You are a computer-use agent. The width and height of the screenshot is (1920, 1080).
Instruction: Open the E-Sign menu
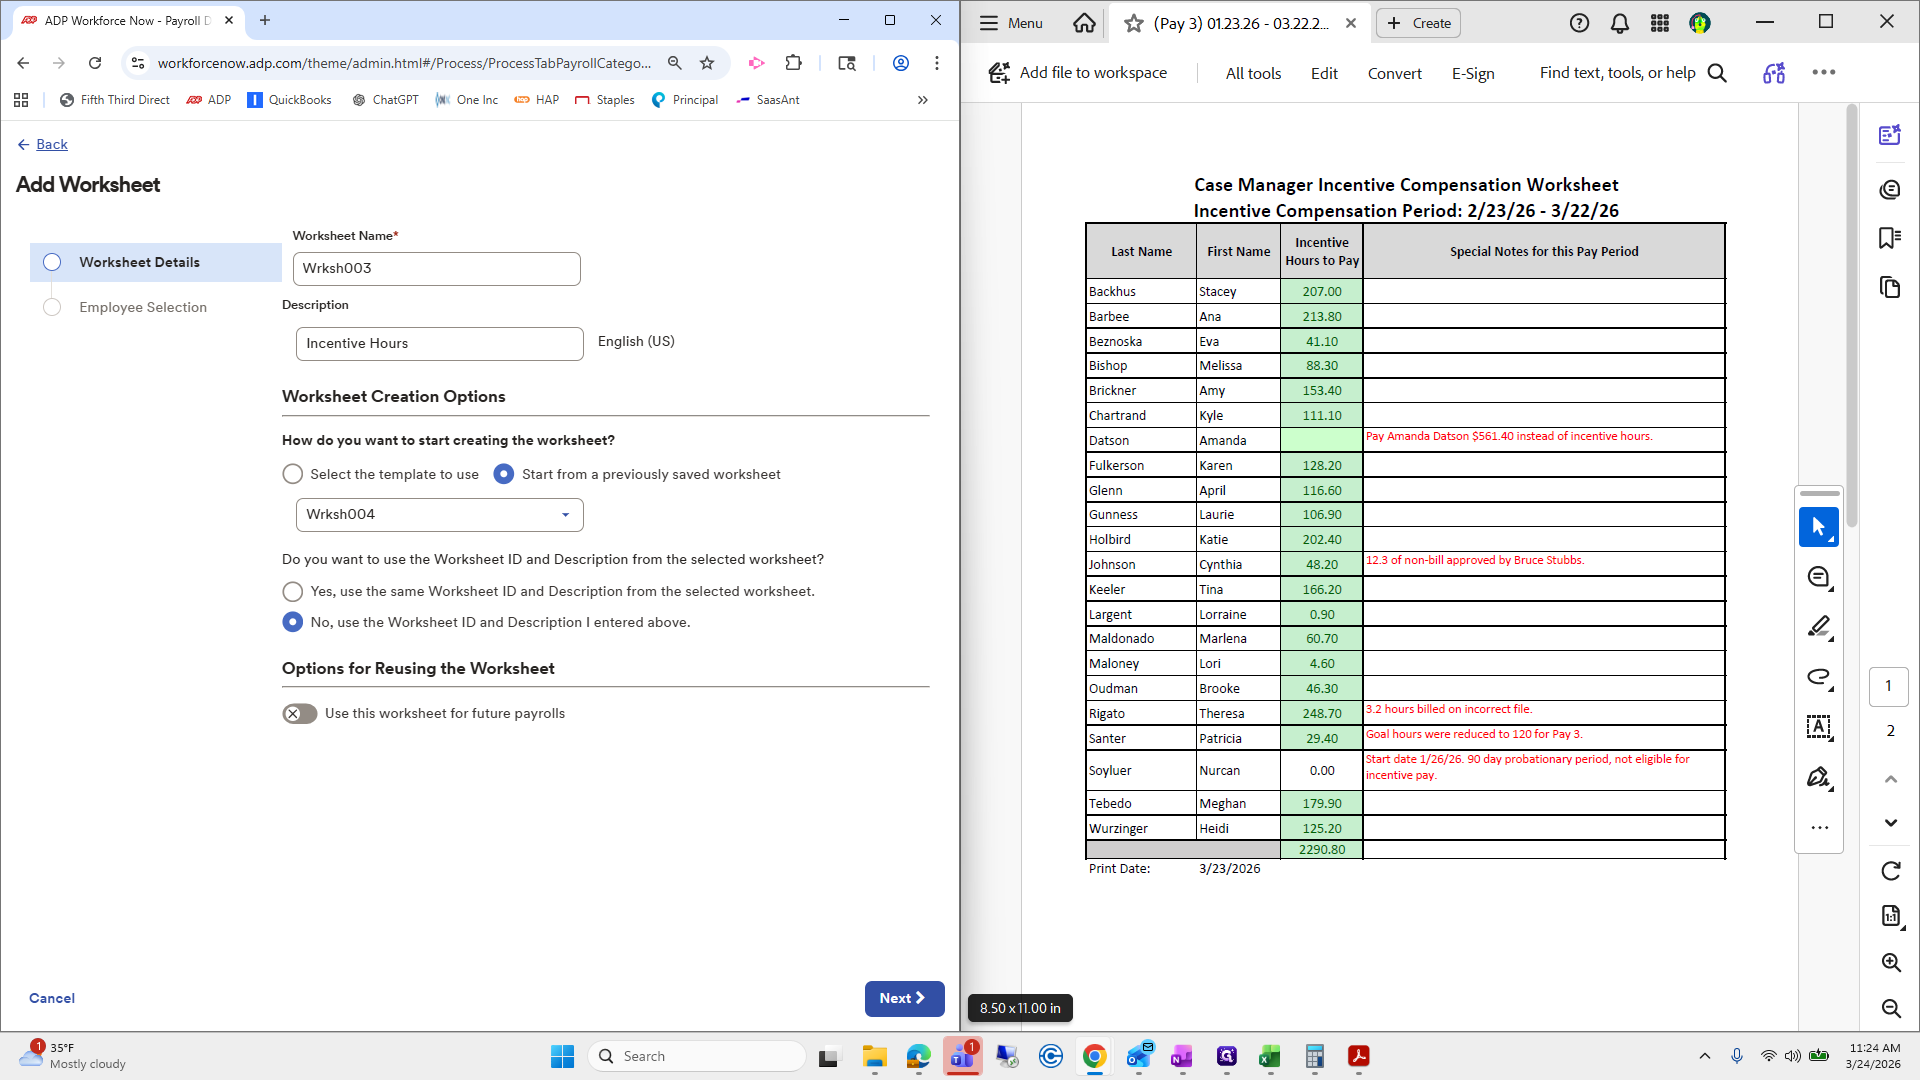(1472, 73)
